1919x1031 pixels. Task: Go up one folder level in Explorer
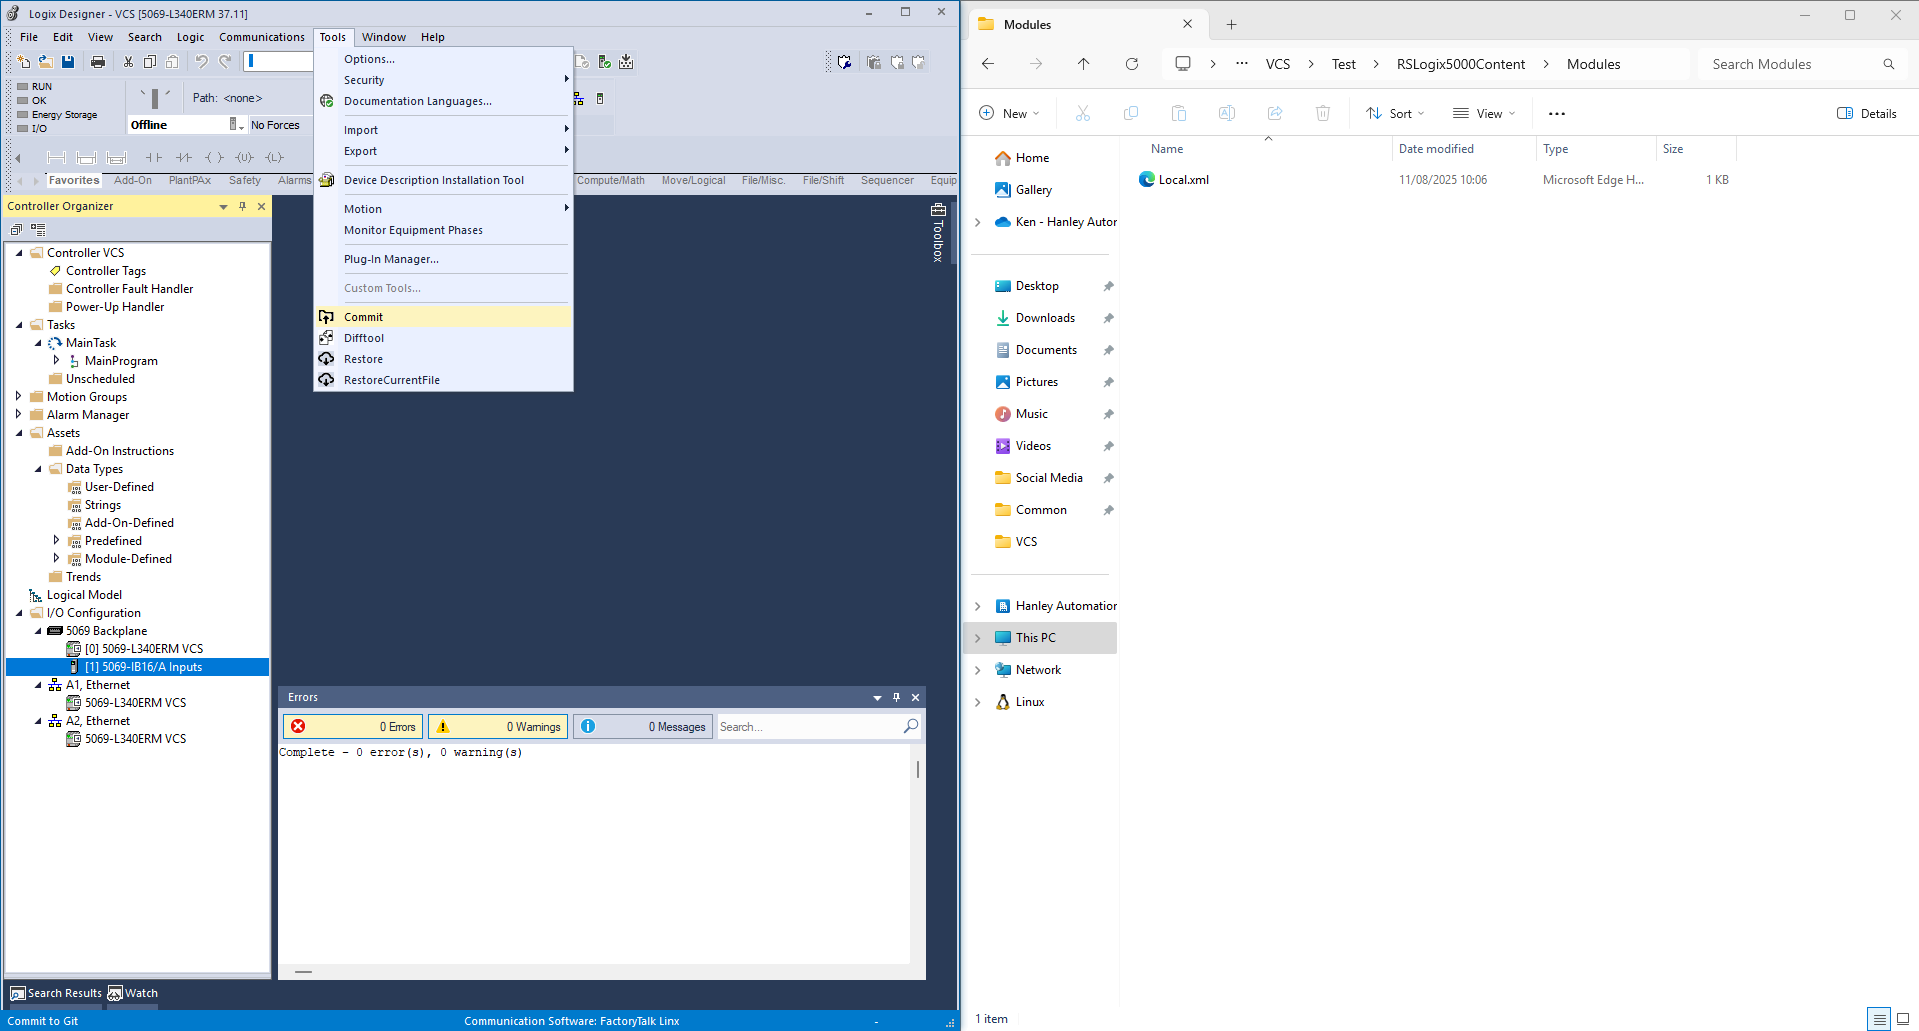tap(1084, 64)
